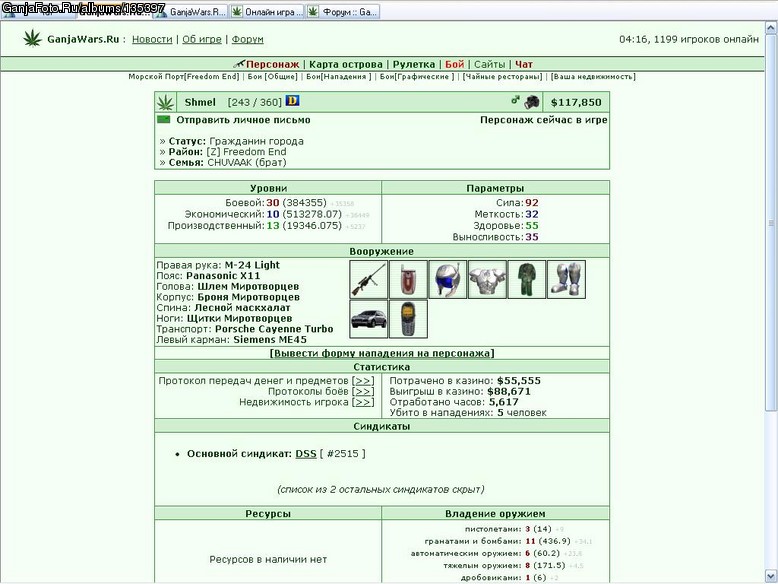
Task: Click the $117,850 money amount
Action: tap(576, 102)
